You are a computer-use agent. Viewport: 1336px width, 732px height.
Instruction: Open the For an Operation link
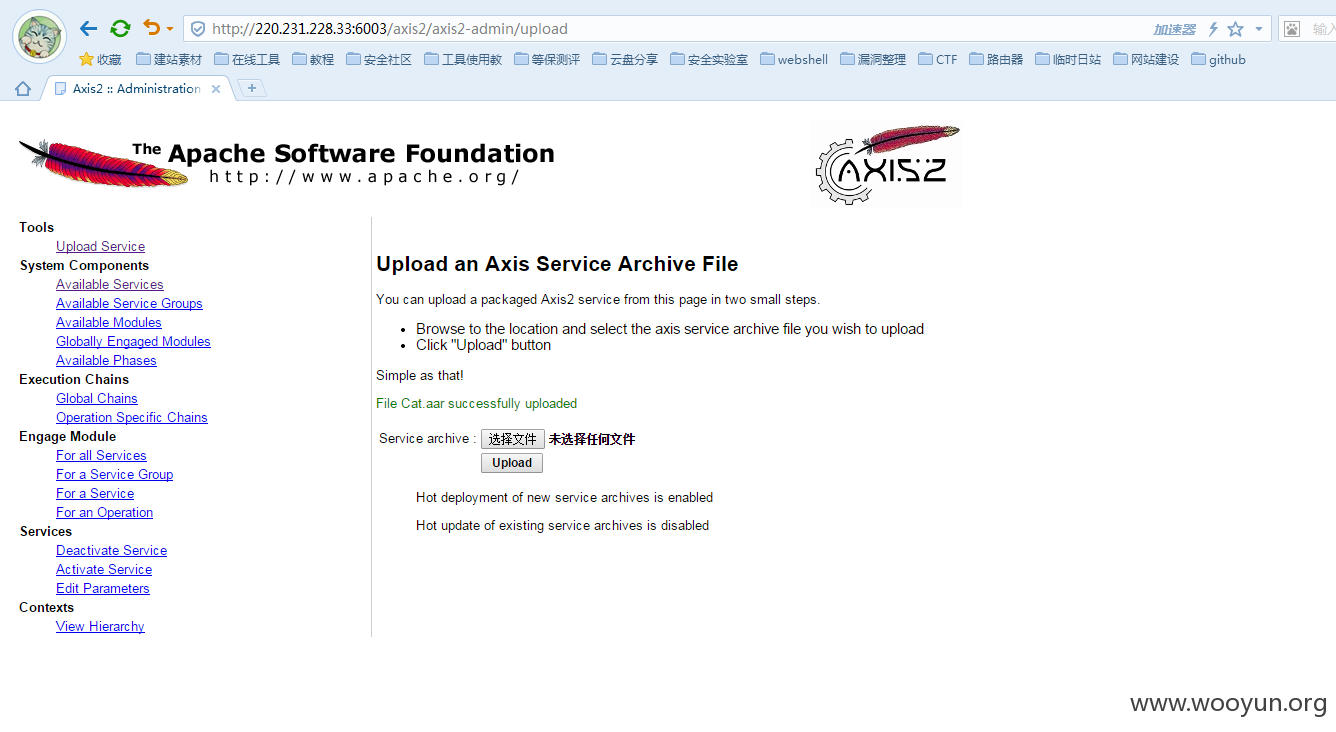[x=104, y=512]
